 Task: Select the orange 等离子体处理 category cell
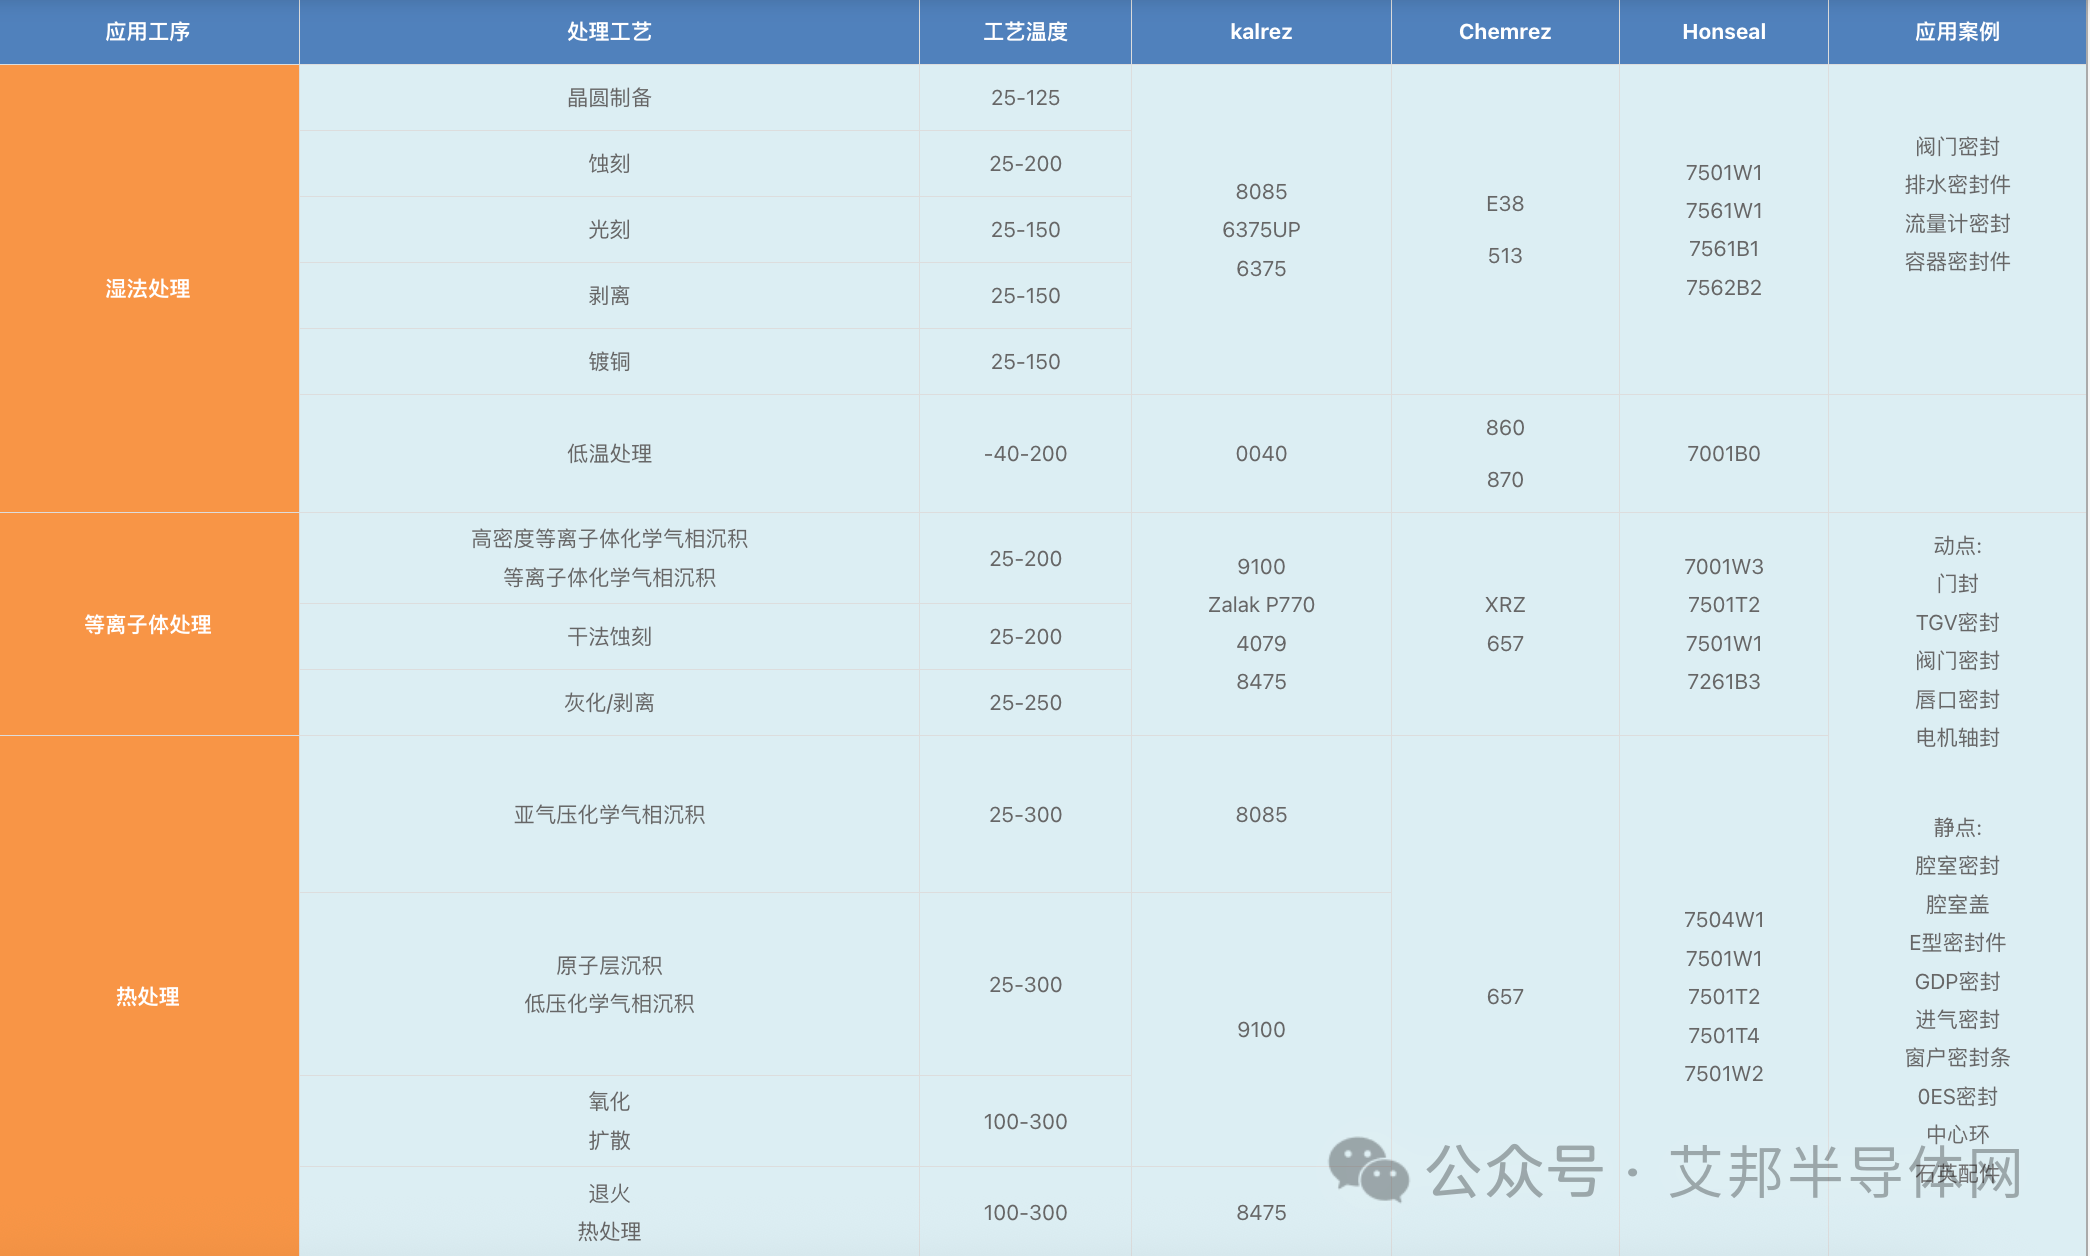(x=148, y=625)
